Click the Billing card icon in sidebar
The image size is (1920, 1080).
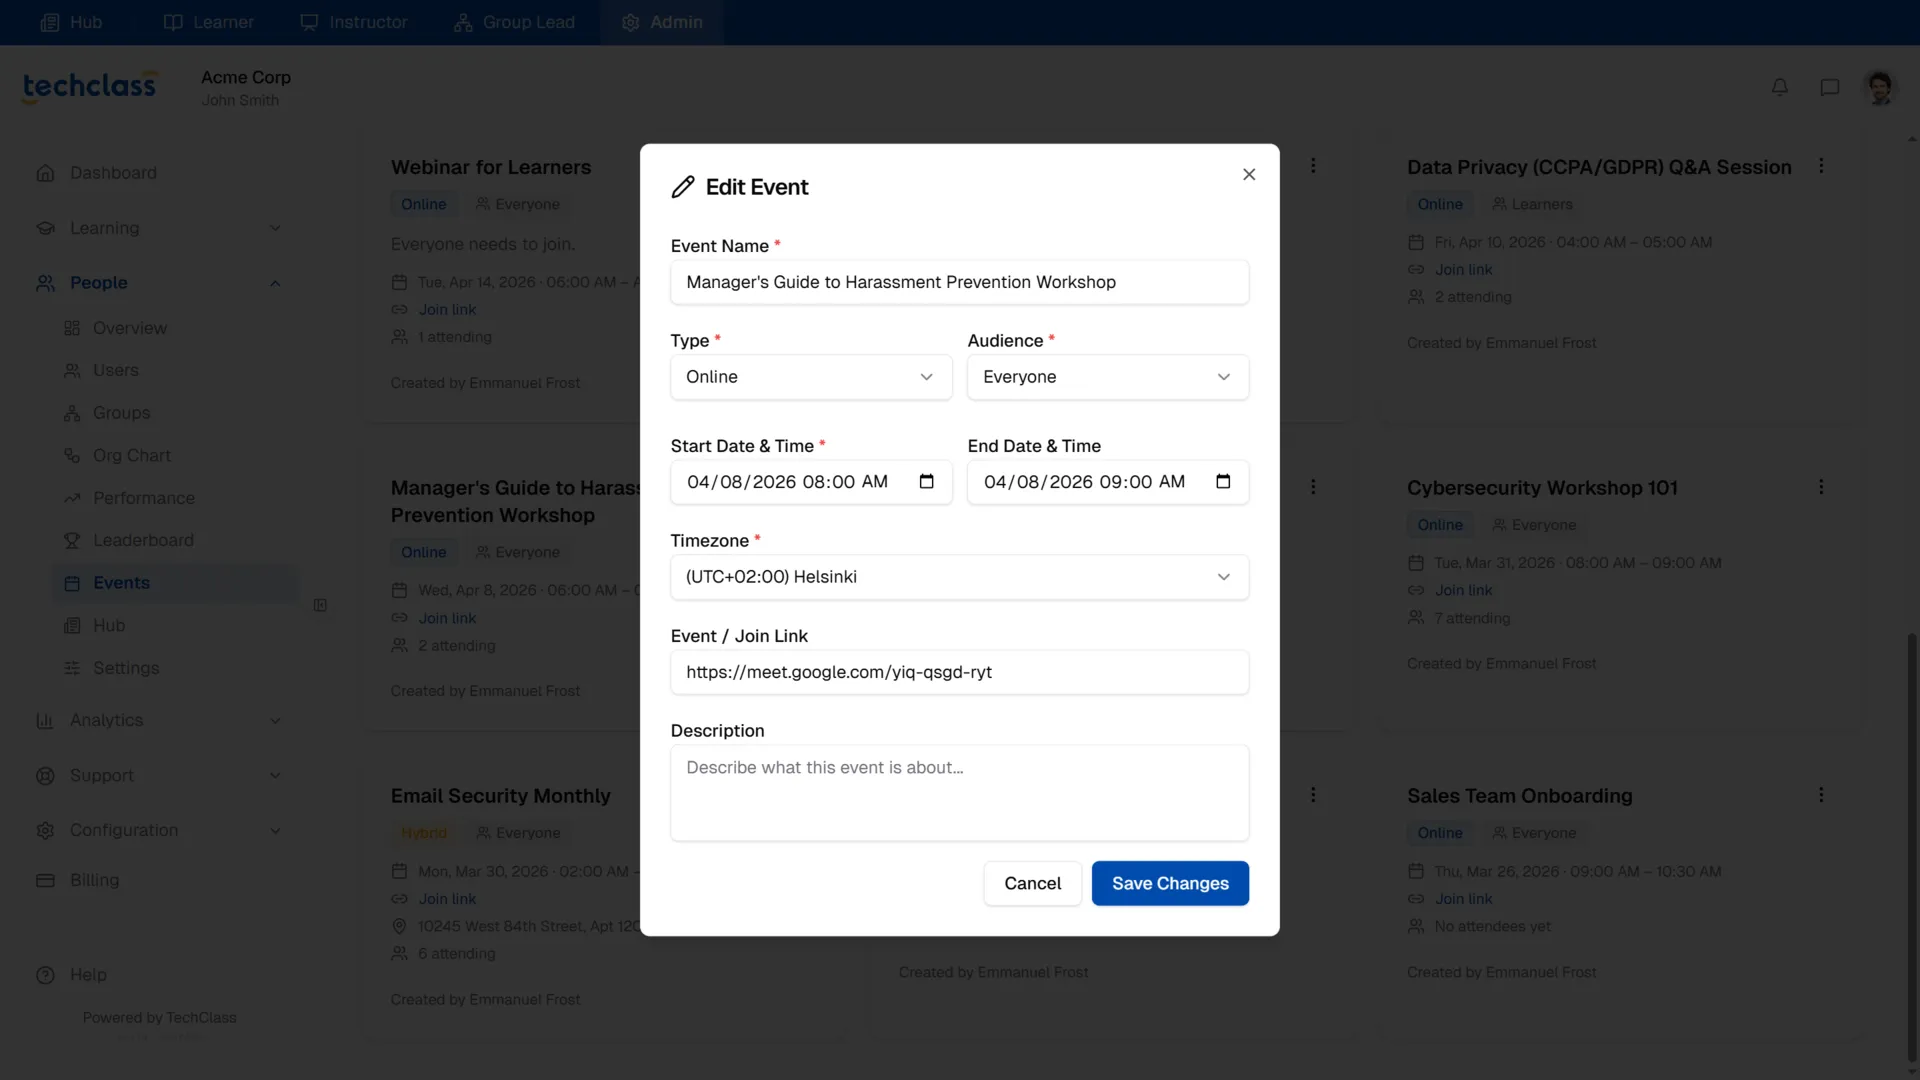click(x=45, y=880)
